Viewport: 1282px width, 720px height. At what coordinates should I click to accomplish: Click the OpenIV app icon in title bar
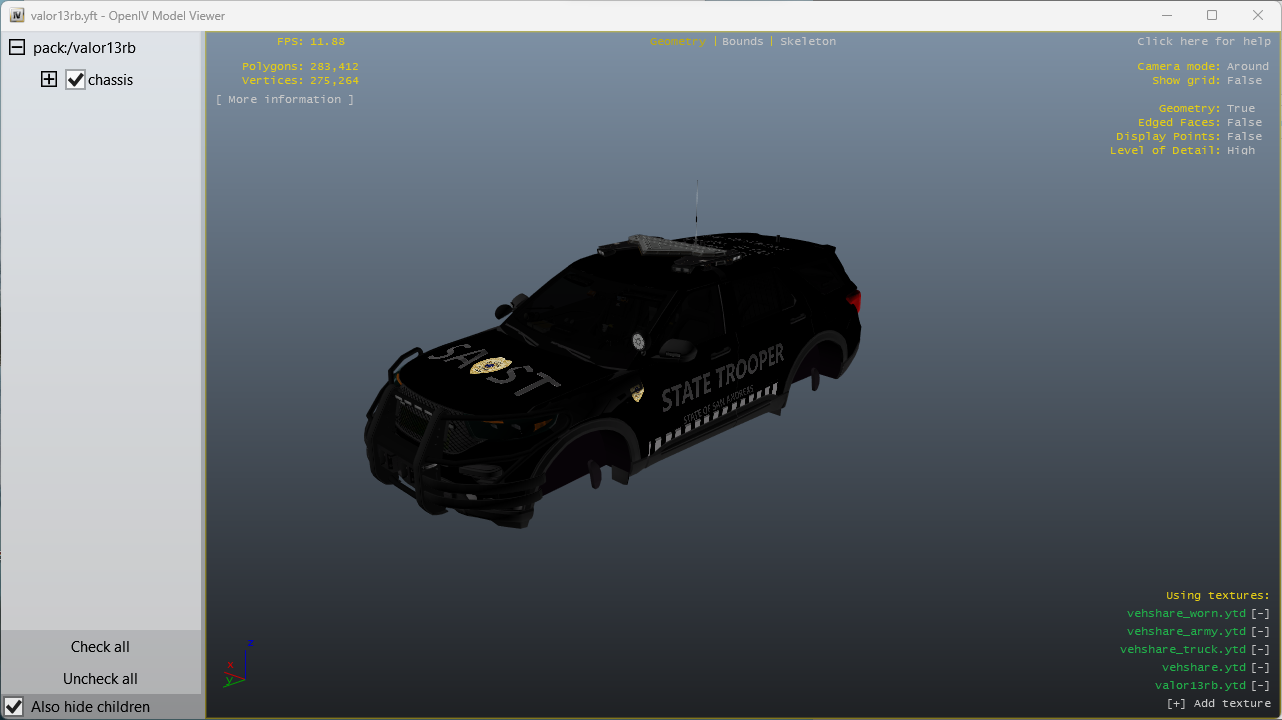pos(16,15)
